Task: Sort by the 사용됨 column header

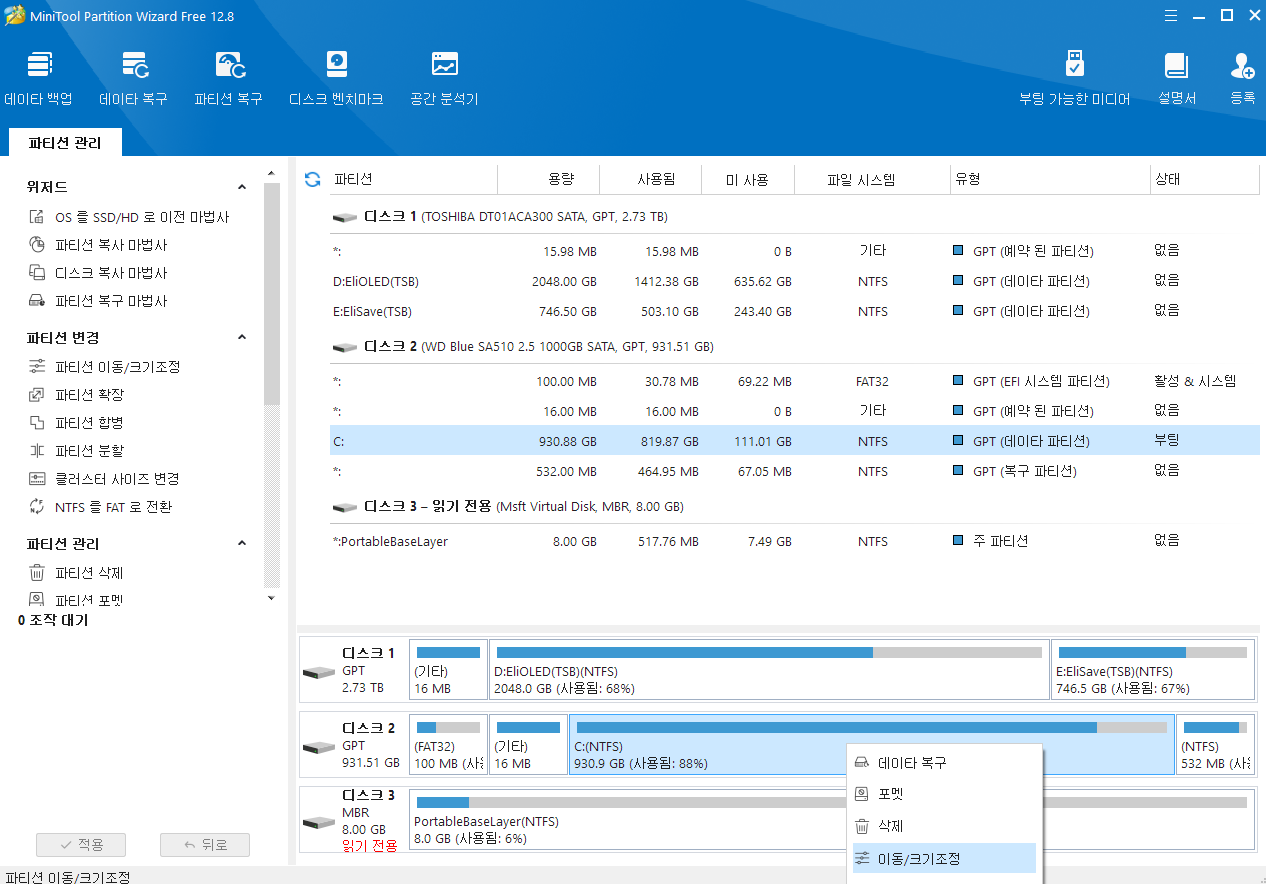Action: click(x=649, y=180)
